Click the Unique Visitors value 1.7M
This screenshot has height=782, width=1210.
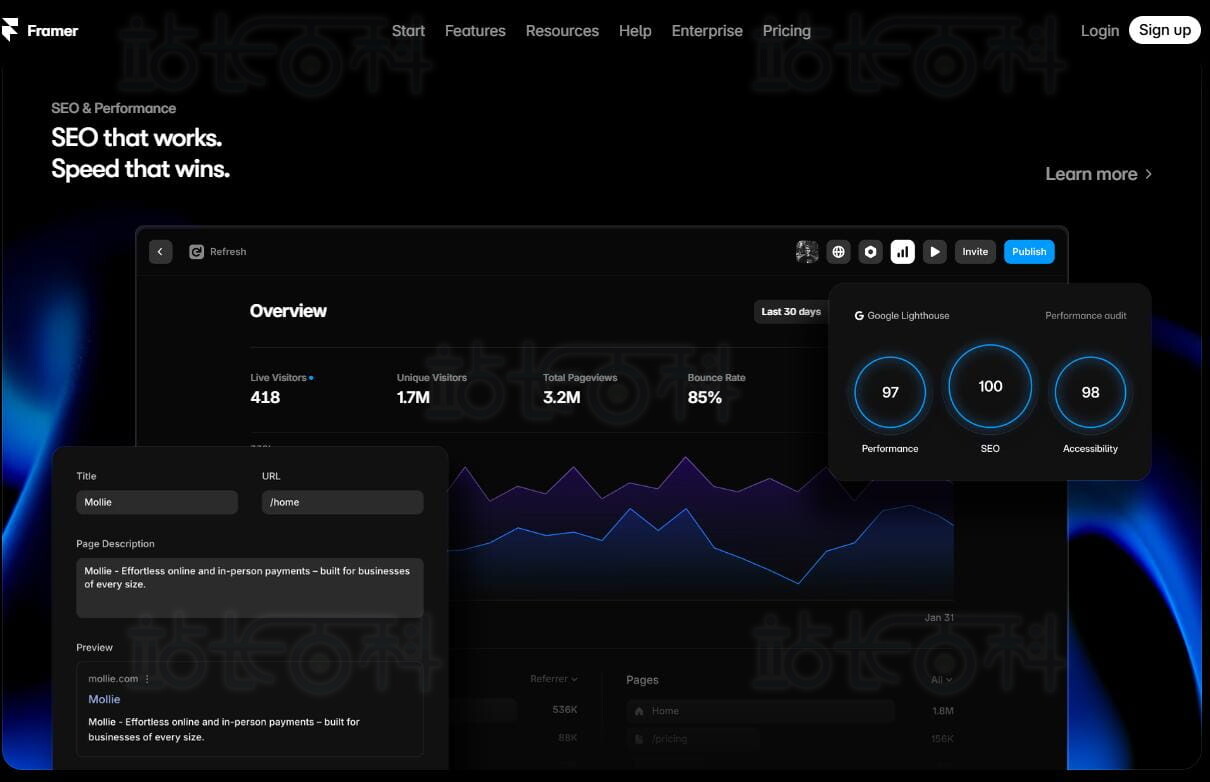click(413, 397)
